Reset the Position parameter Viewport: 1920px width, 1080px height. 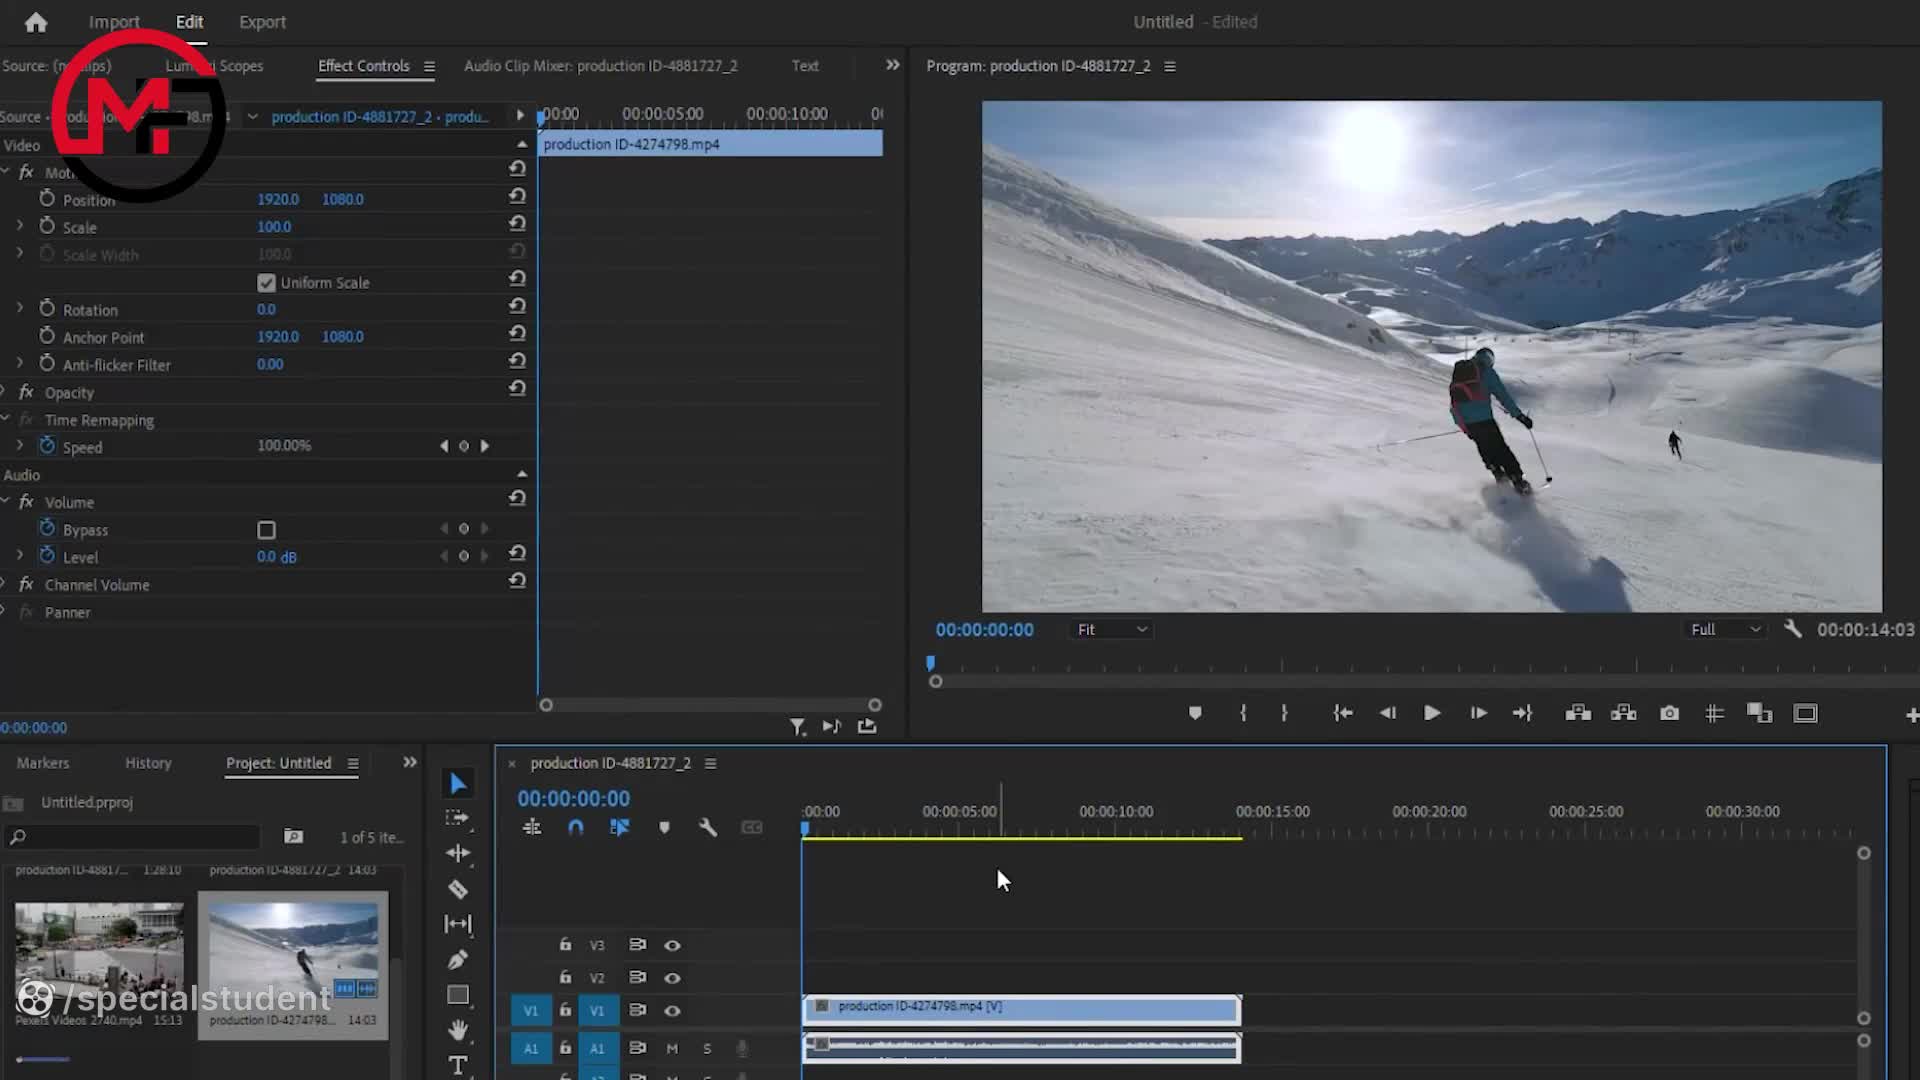(x=517, y=197)
